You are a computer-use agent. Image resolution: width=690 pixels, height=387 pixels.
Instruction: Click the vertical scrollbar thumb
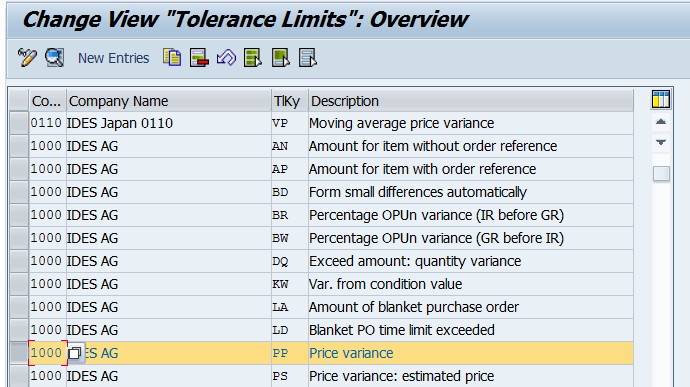[x=661, y=173]
